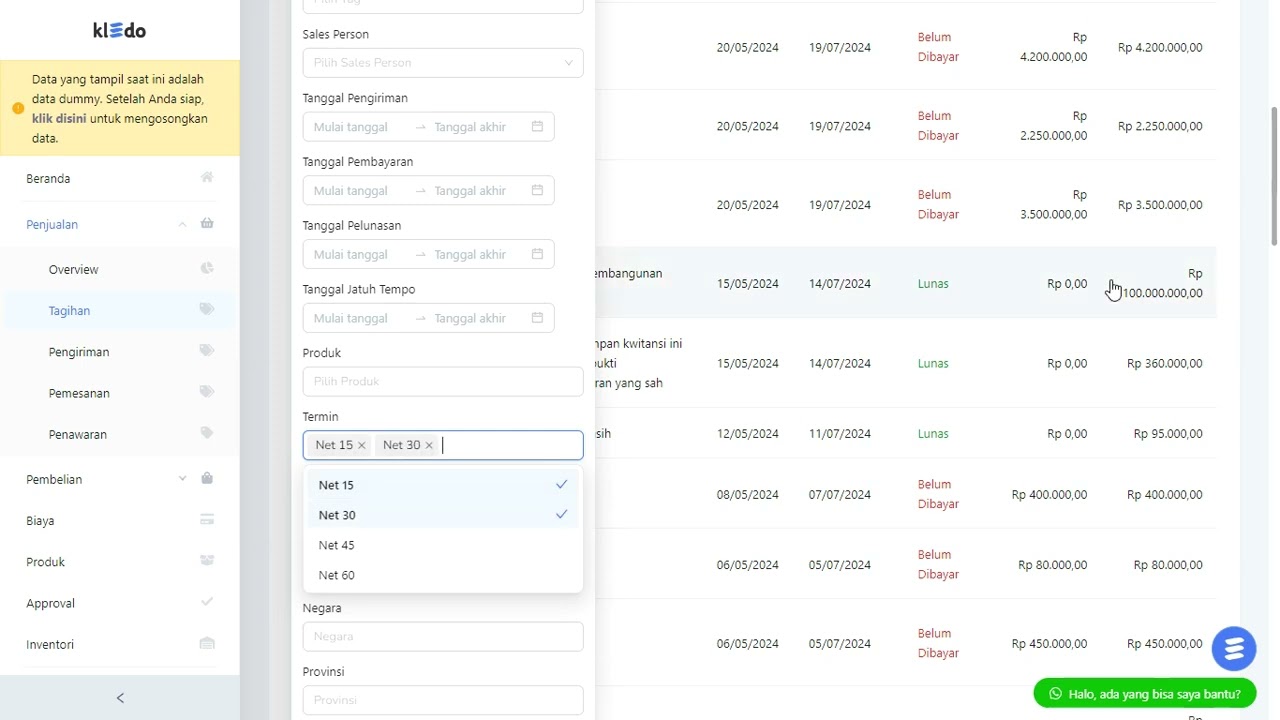
Task: Click the 'klik disini' link in notice
Action: (x=59, y=118)
